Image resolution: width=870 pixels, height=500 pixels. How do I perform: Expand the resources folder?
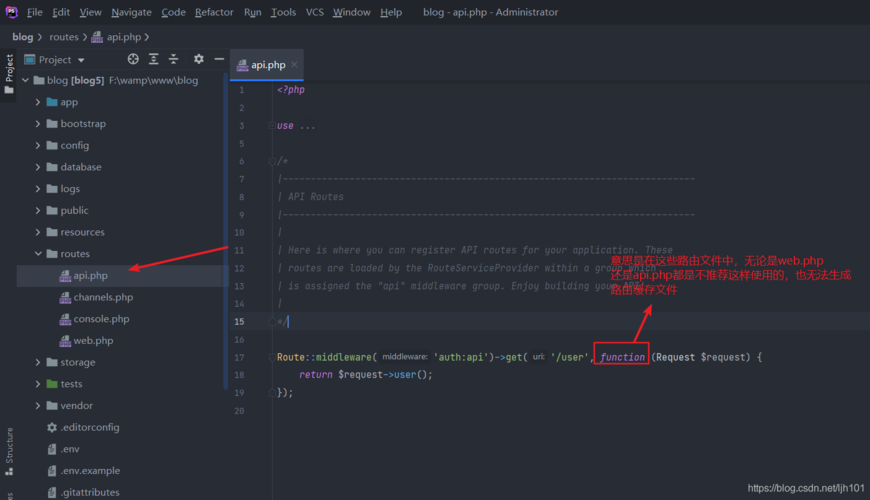pyautogui.click(x=38, y=232)
